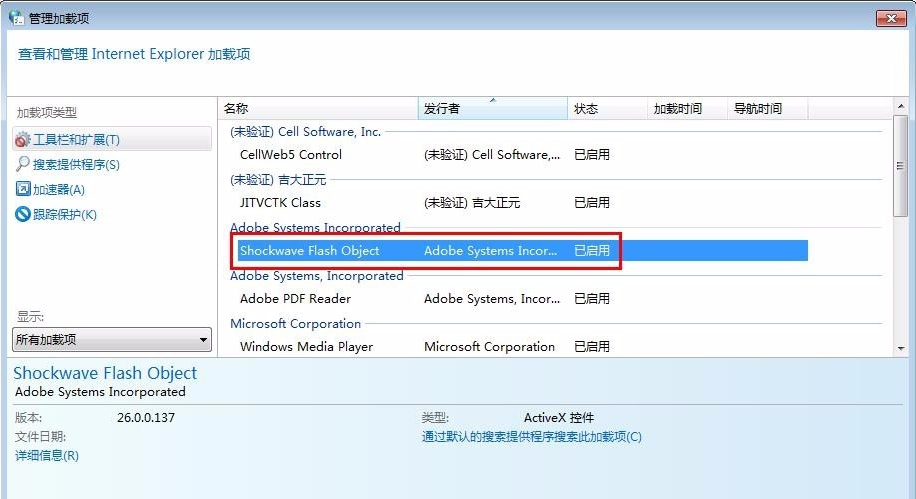Click the 状态 column header
This screenshot has width=916, height=499.
click(607, 109)
